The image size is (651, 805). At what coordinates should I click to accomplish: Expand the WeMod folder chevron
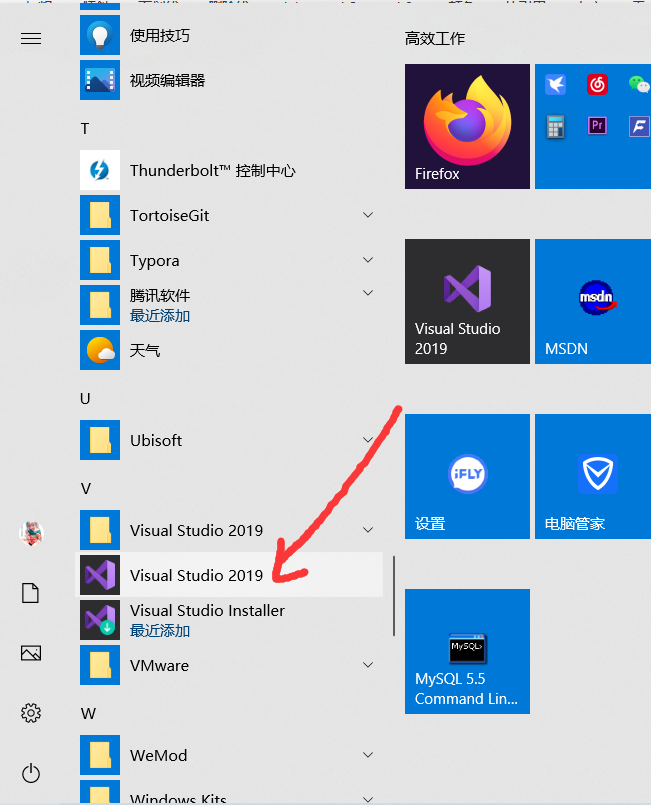point(368,755)
